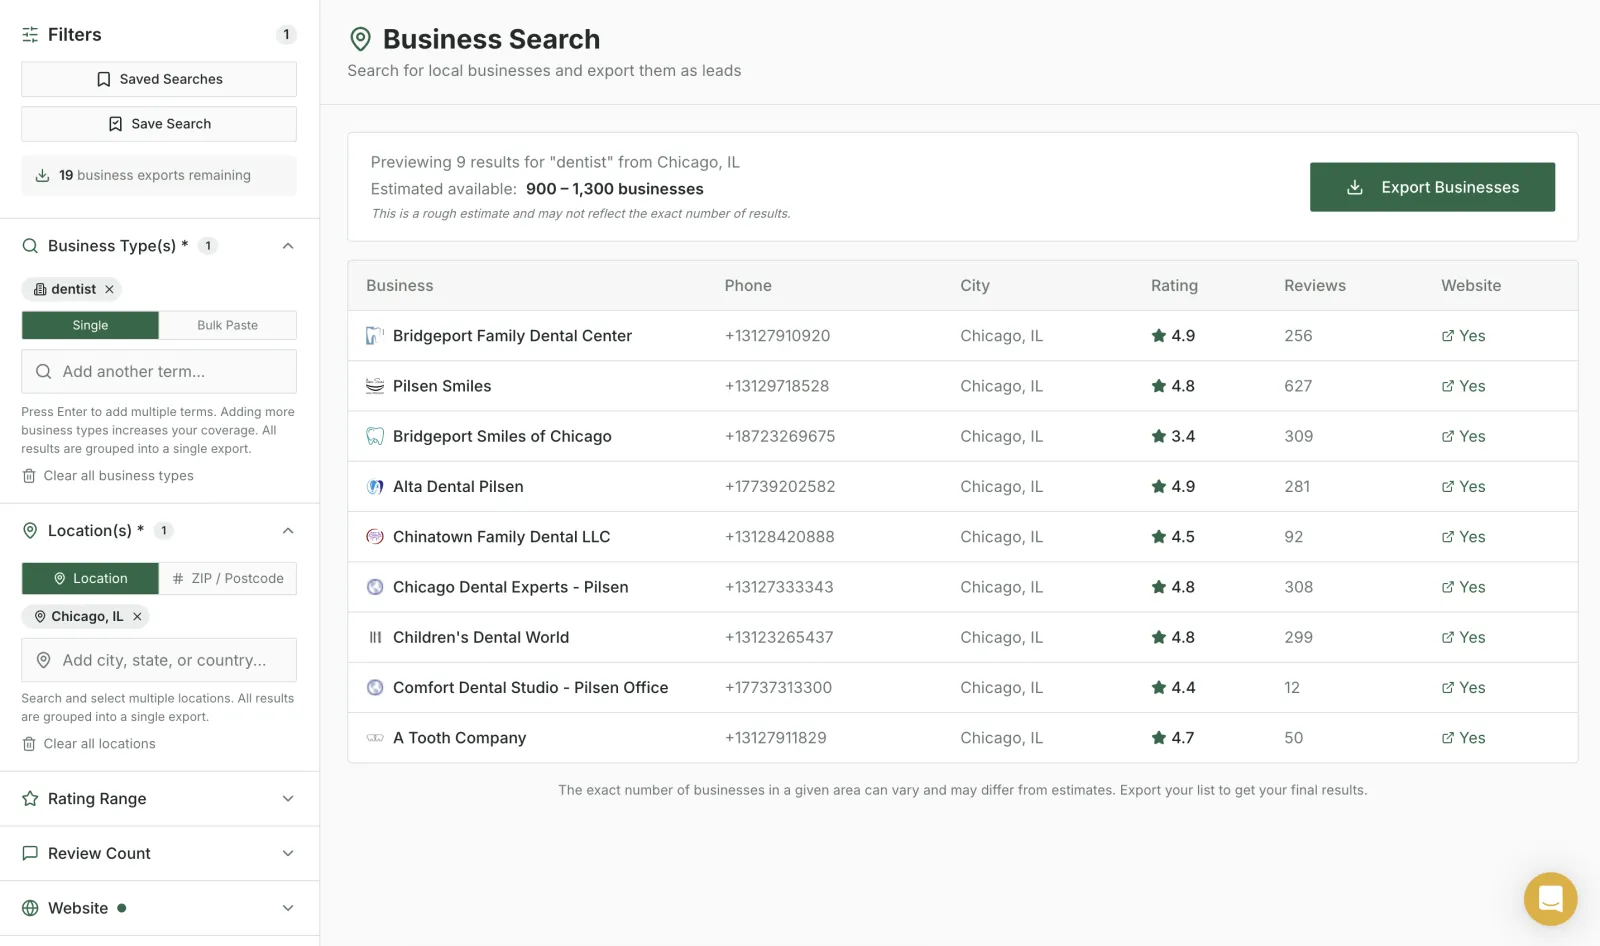Click the Reviews column header
1600x946 pixels.
click(x=1315, y=286)
